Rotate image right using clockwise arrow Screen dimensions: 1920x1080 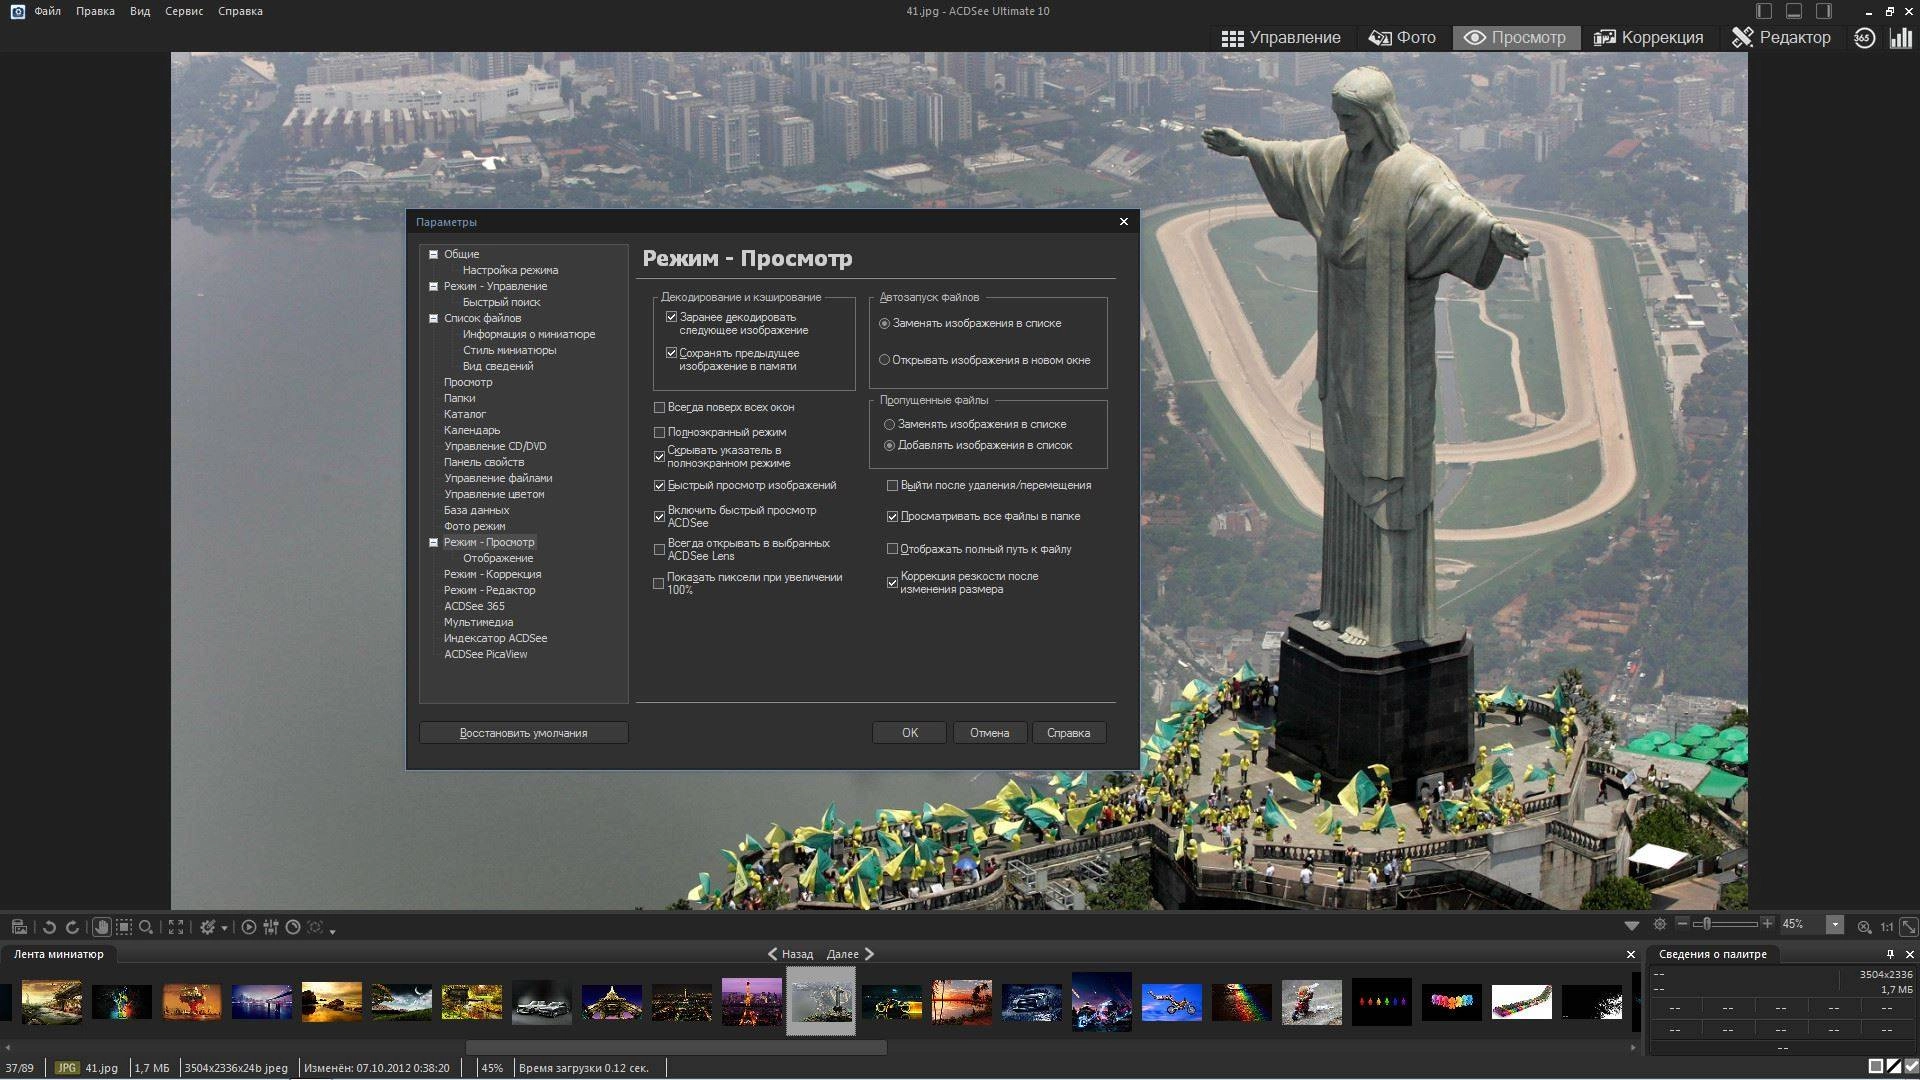(72, 927)
